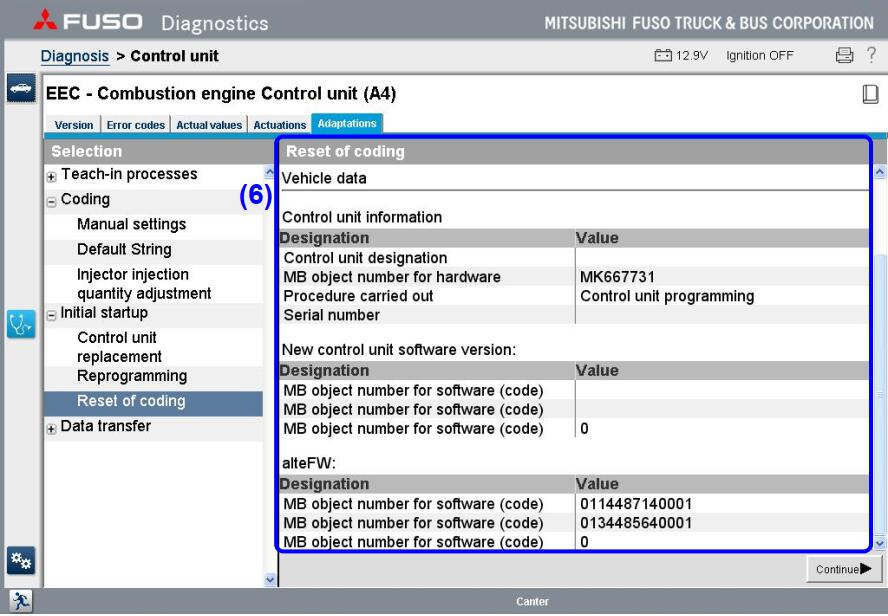The height and width of the screenshot is (616, 888).
Task: Open the Actual values tab
Action: (x=209, y=125)
